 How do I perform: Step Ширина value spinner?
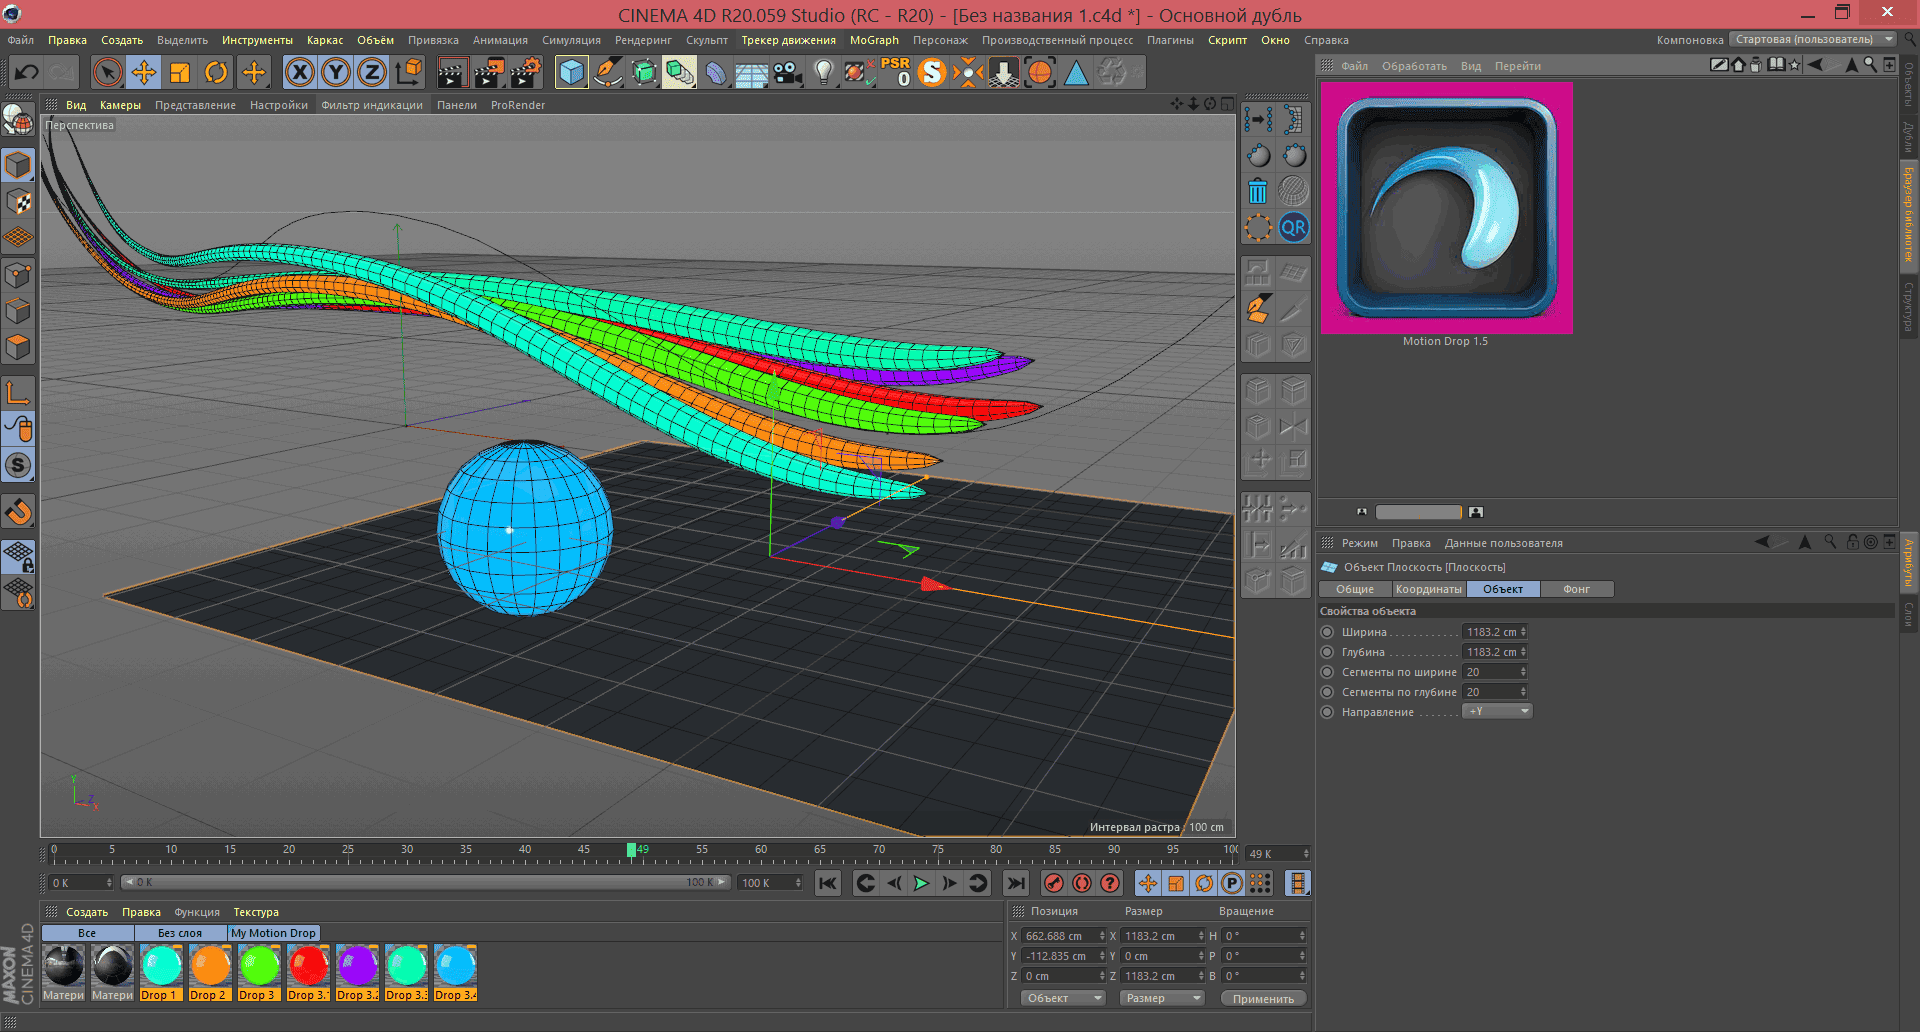tap(1523, 632)
